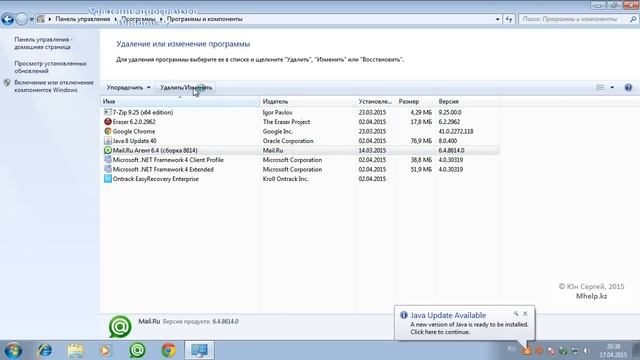This screenshot has width=640, height=360.
Task: Click the Java 8 Update 40 icon
Action: tap(108, 140)
